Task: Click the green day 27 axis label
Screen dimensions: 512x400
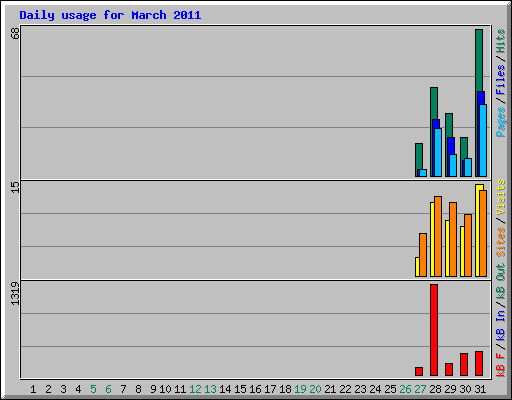Action: coord(420,389)
